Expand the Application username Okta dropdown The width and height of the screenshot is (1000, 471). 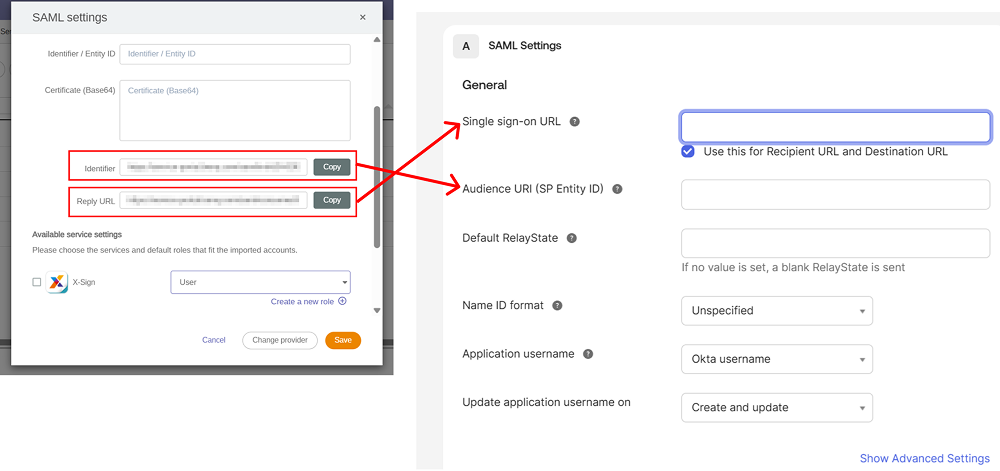tap(776, 359)
